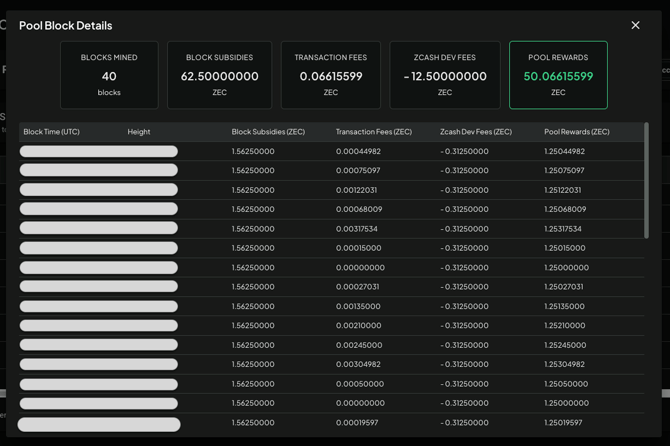
Task: Click pool reward 1.25015000
Action: 564,248
